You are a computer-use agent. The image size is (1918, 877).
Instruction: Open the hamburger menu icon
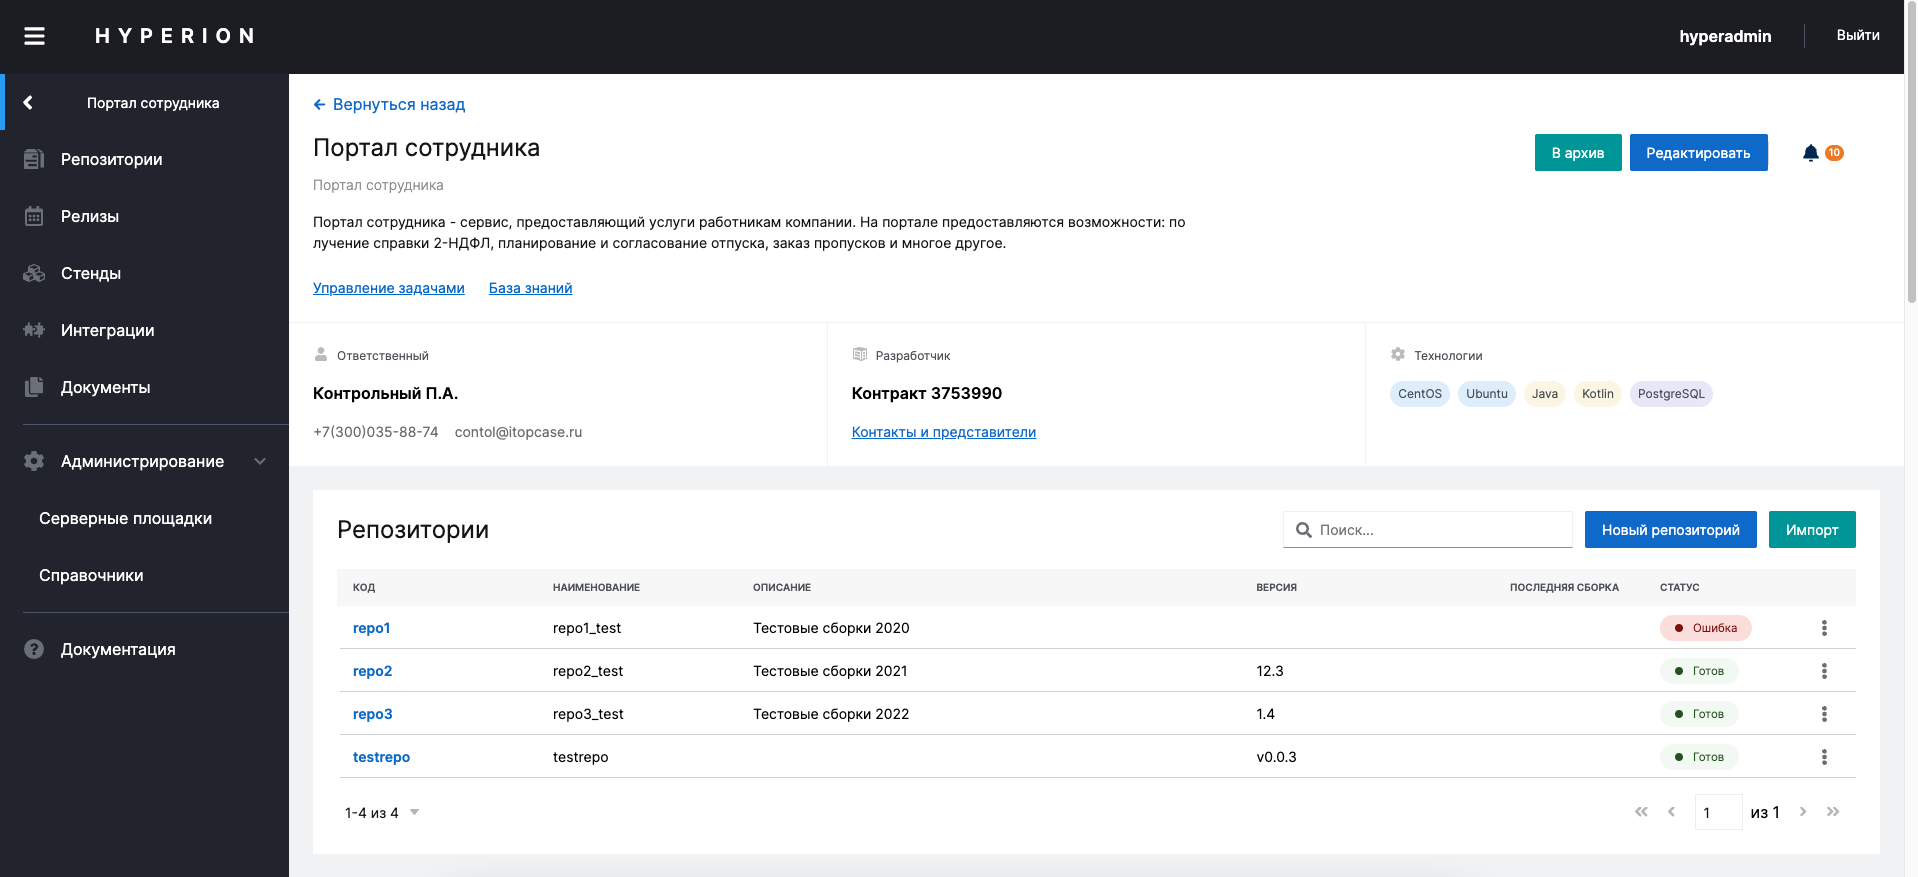[x=34, y=36]
